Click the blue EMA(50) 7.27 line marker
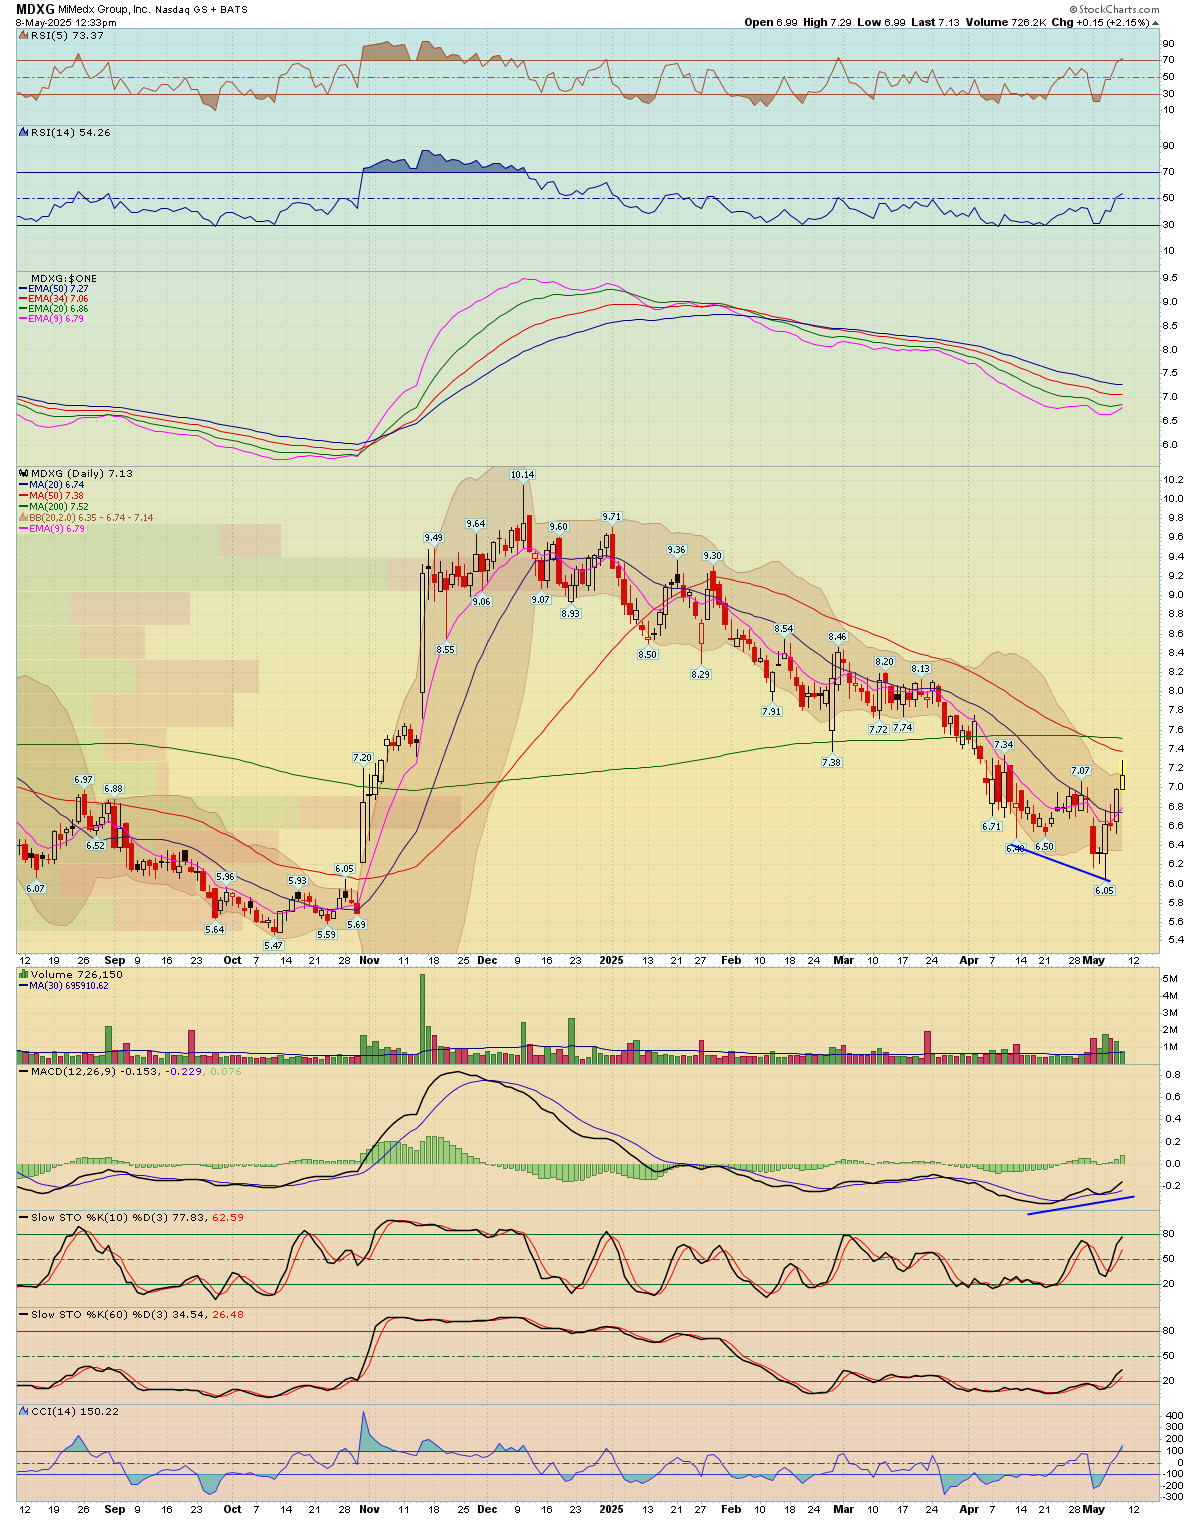 (24, 288)
